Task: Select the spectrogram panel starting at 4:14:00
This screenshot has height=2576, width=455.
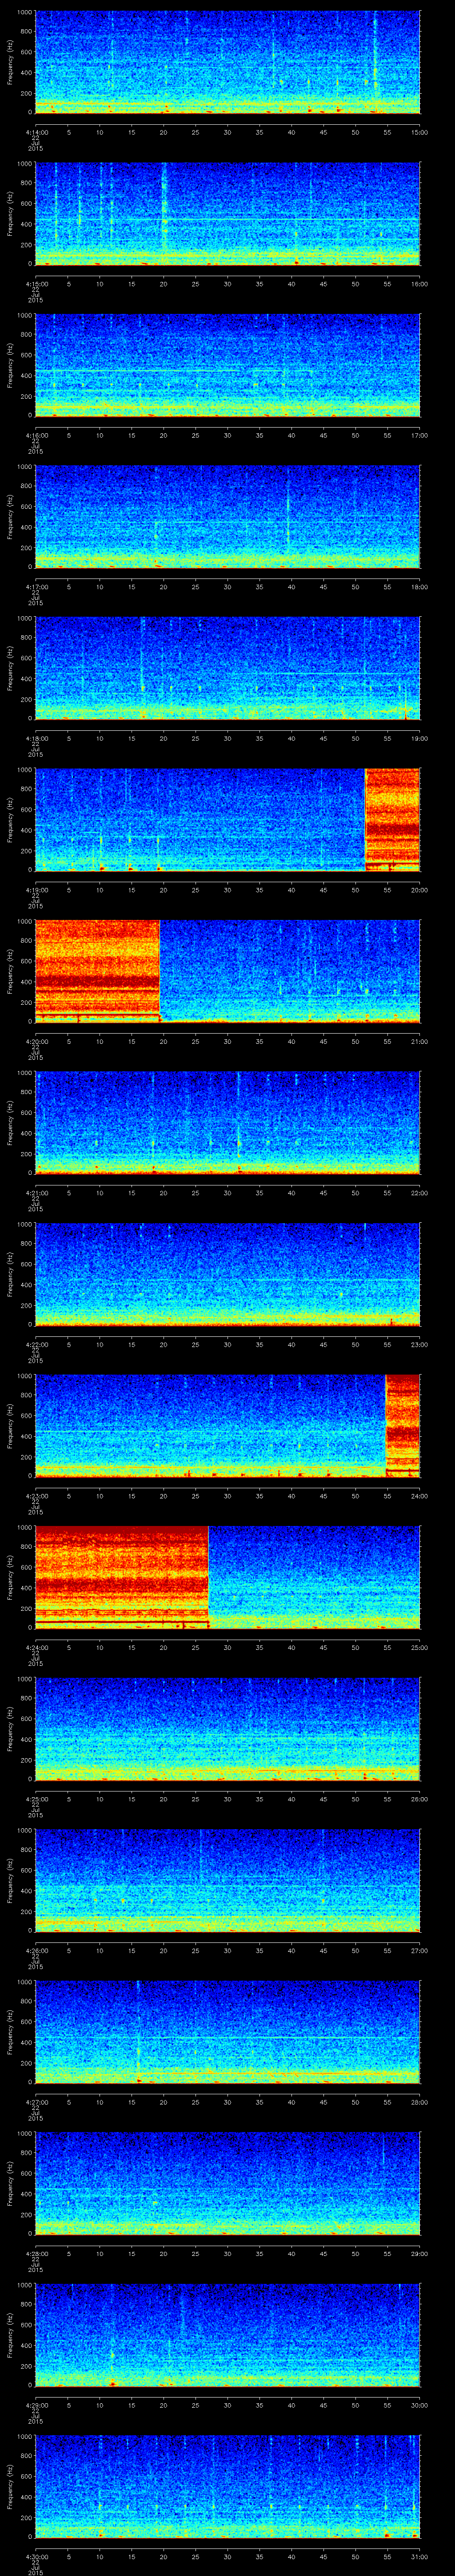Action: (x=227, y=62)
